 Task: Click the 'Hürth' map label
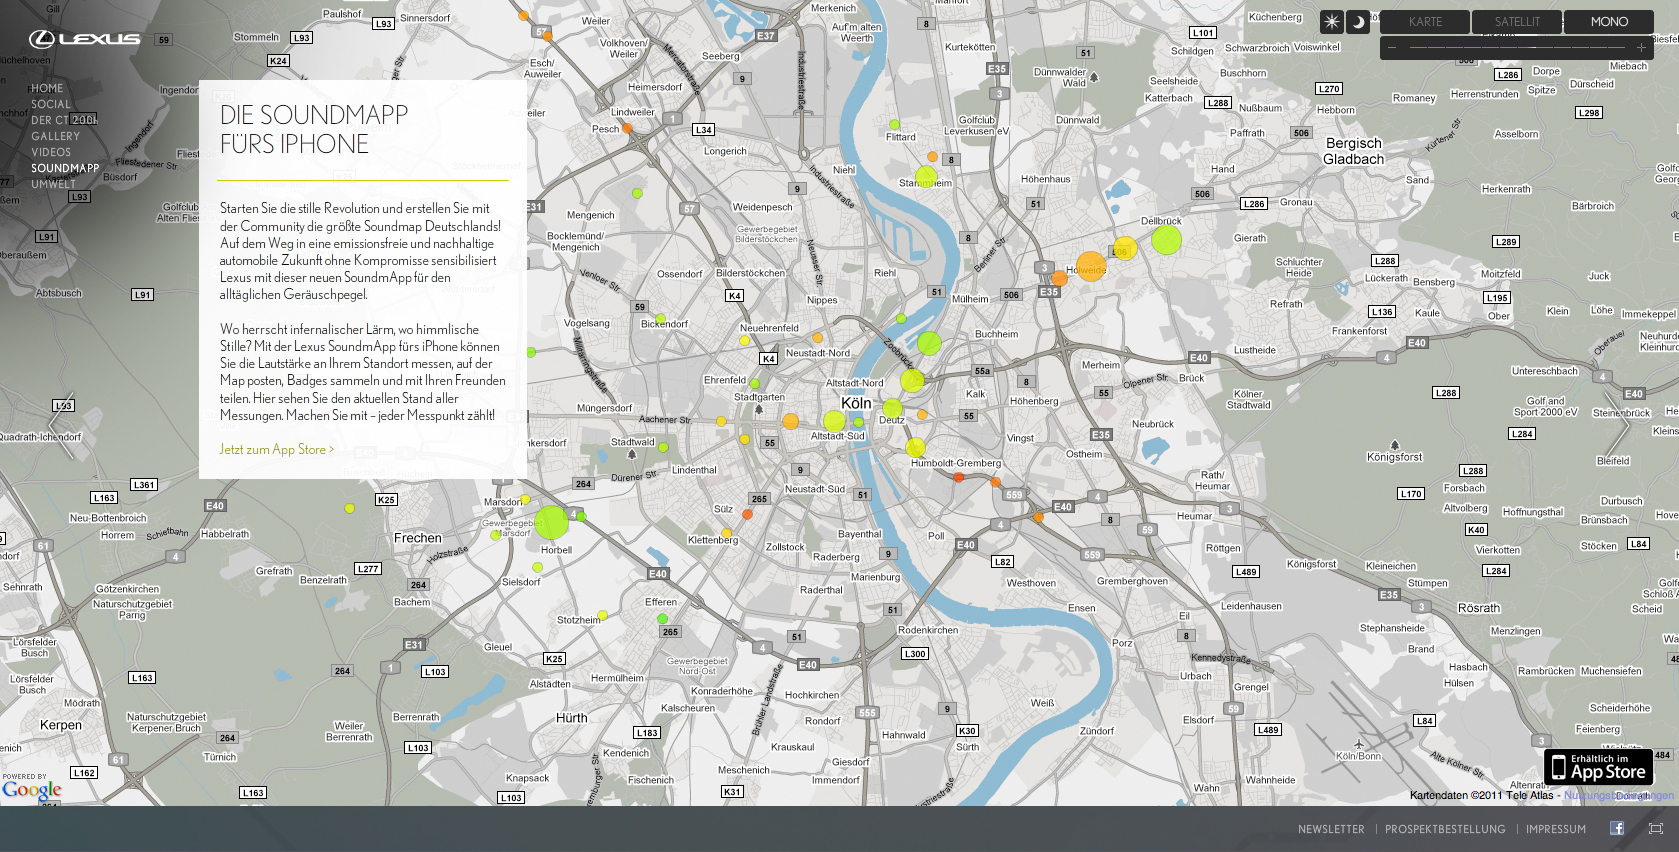tap(572, 718)
